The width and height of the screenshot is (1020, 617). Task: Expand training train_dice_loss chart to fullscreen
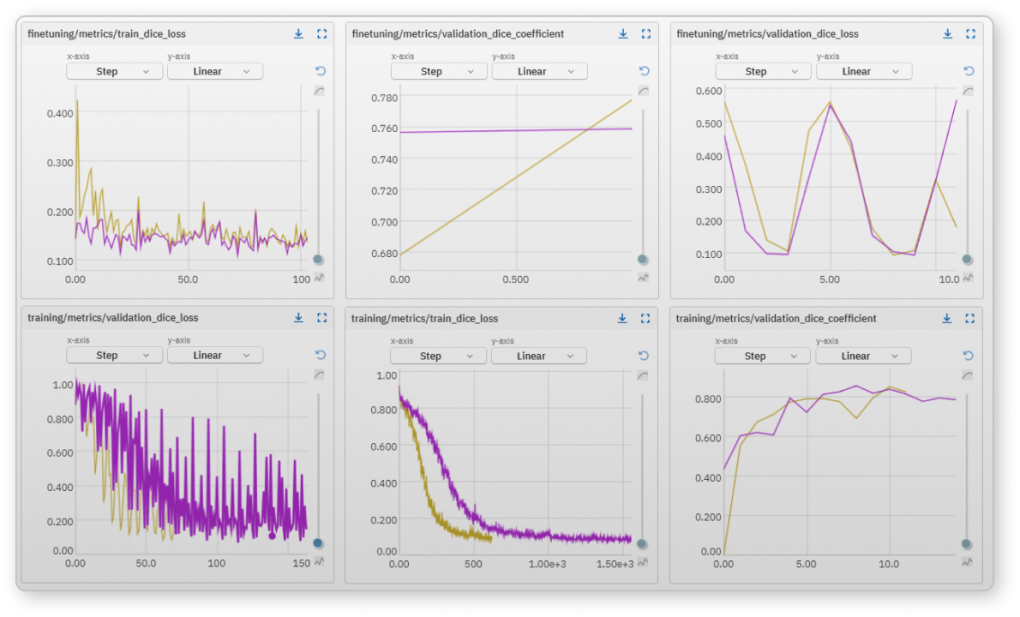click(x=645, y=318)
